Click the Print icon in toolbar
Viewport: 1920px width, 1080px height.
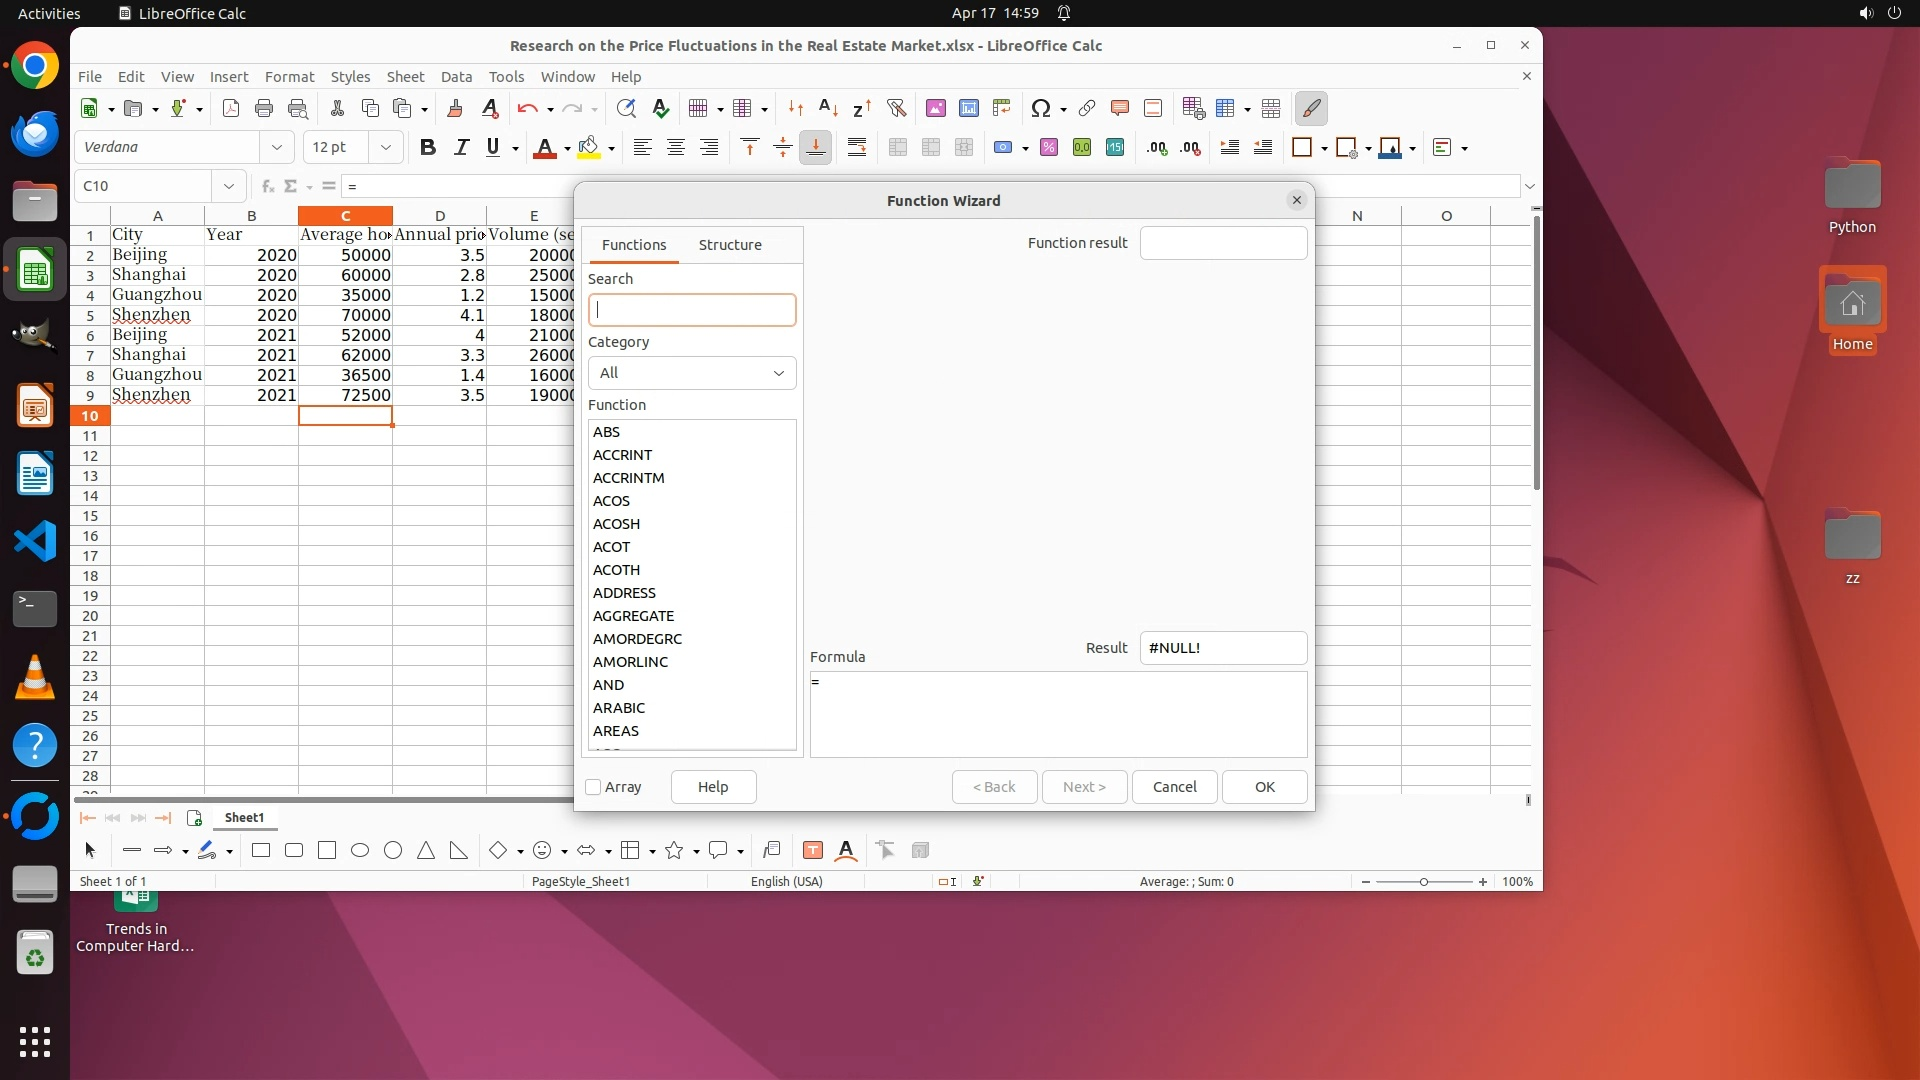tap(264, 108)
